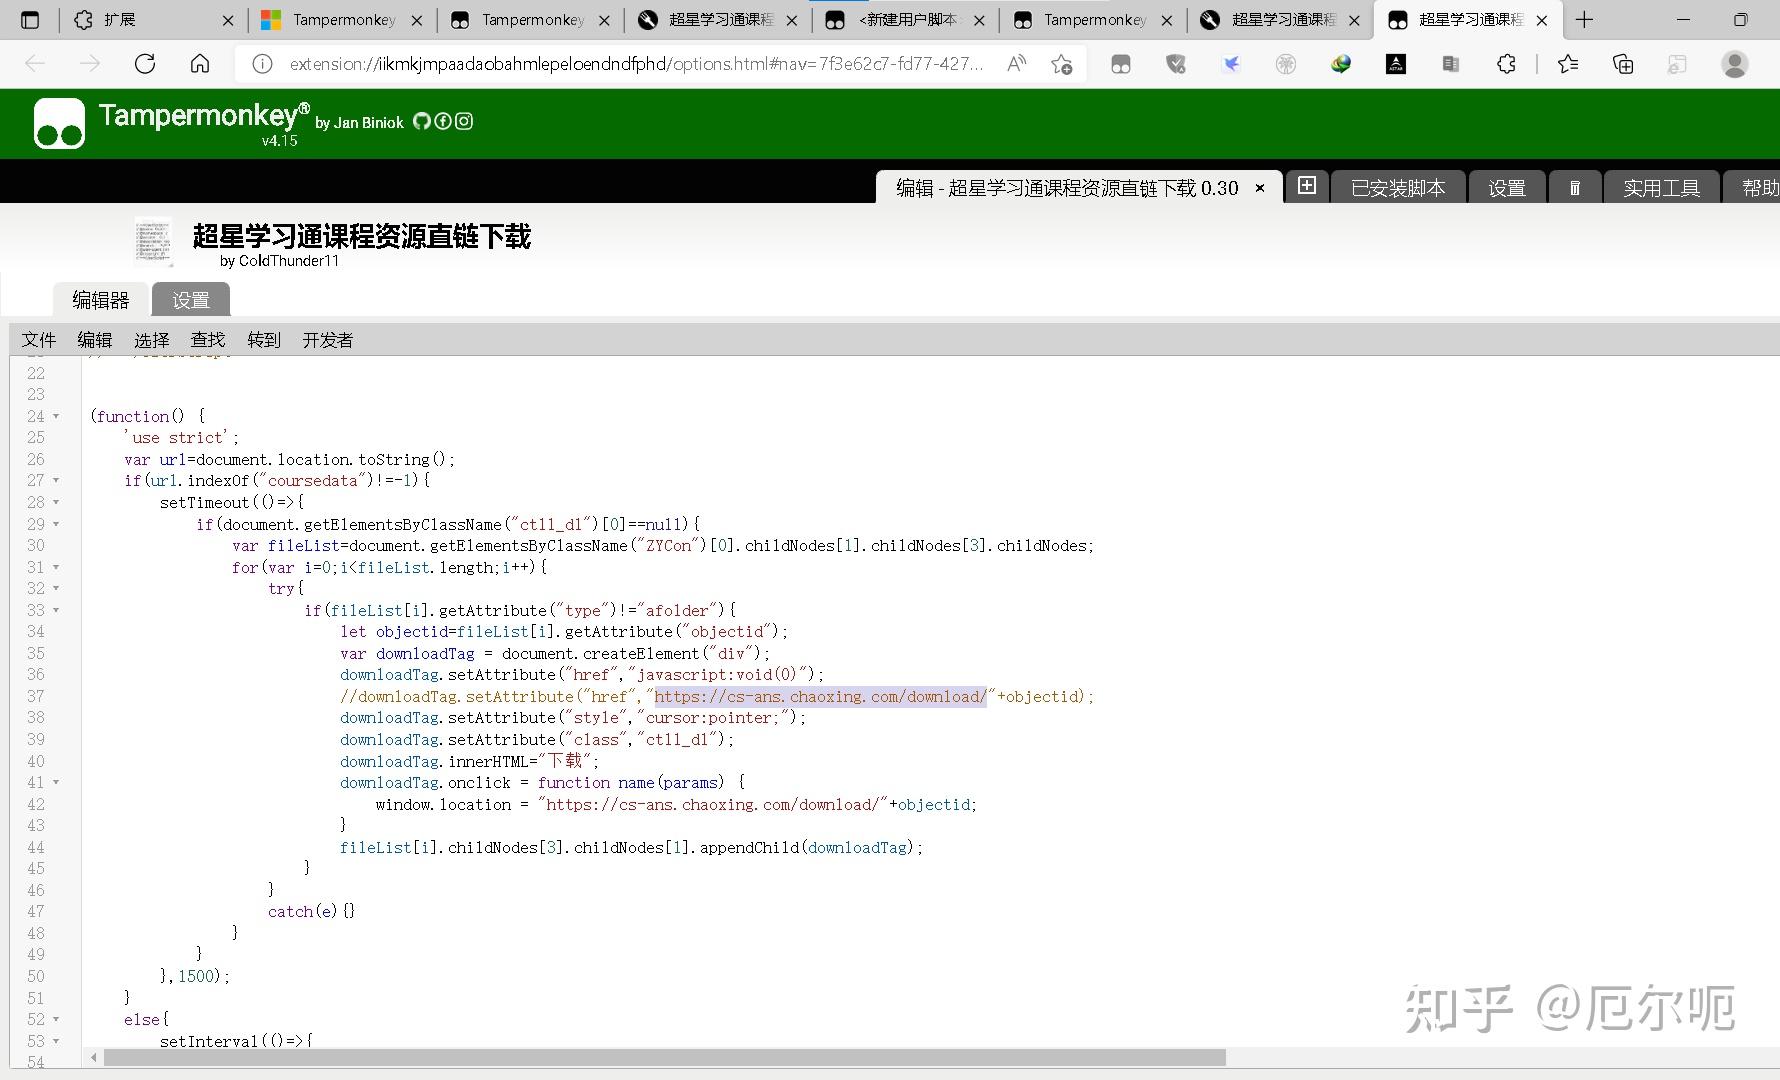Open Tampermonkey GitHub icon link
Viewport: 1780px width, 1080px height.
421,121
